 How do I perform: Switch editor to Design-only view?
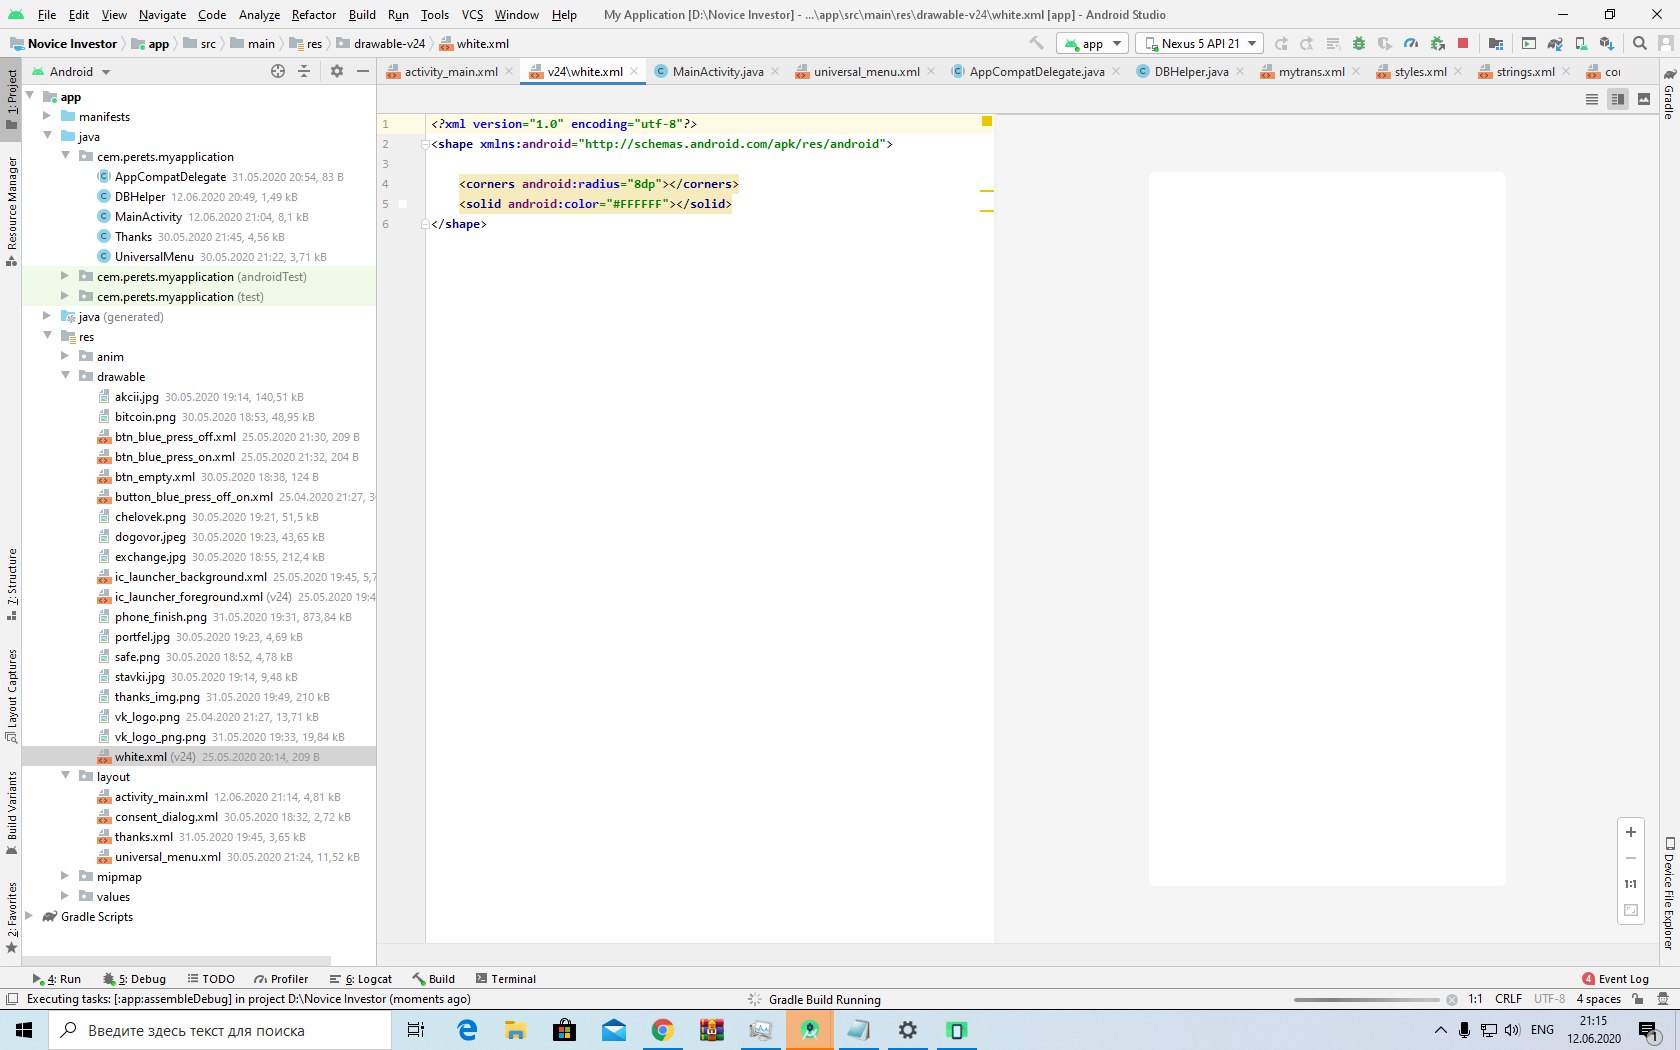point(1644,99)
